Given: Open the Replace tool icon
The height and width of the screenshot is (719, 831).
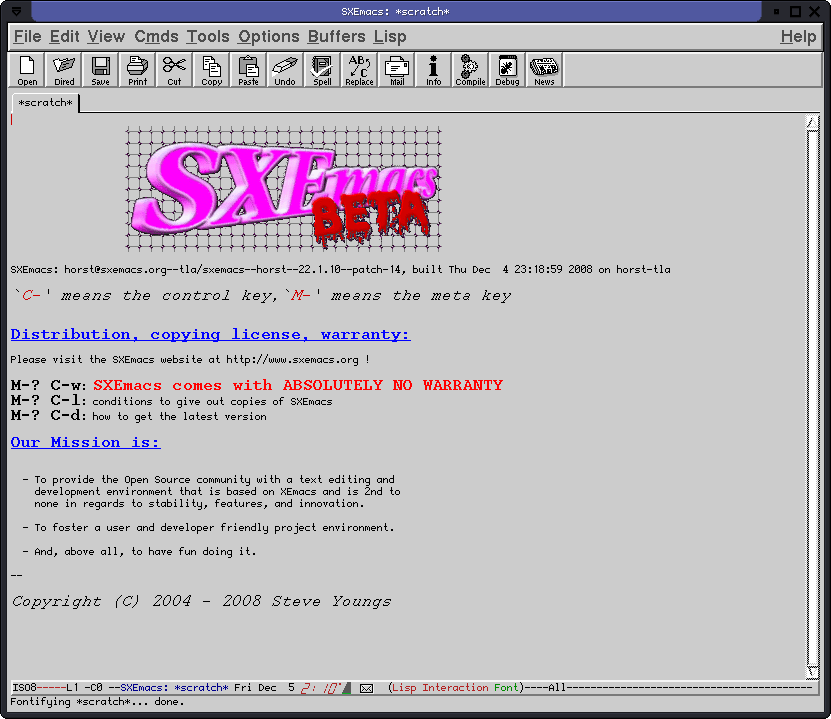Looking at the screenshot, I should tap(359, 70).
